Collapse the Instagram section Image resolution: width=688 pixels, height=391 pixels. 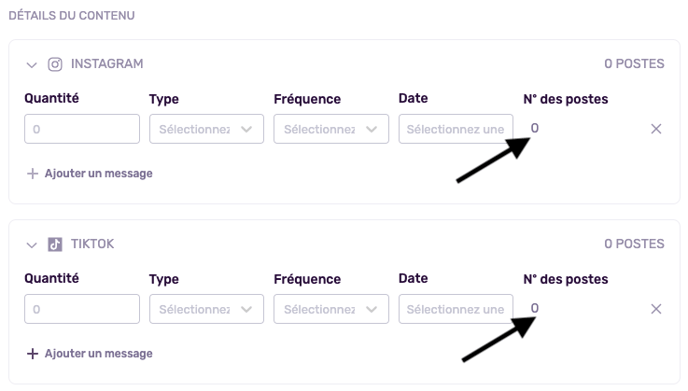32,65
